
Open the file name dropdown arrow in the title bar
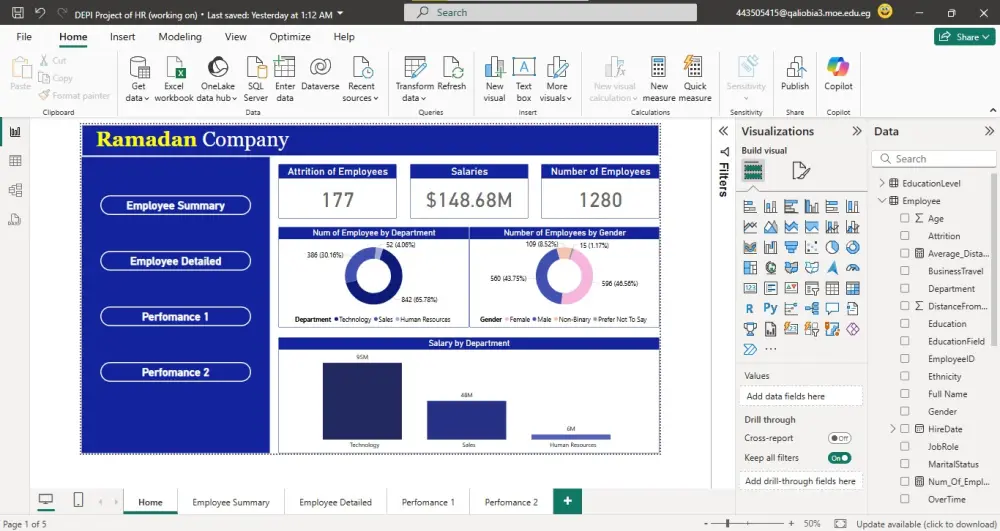coord(339,14)
